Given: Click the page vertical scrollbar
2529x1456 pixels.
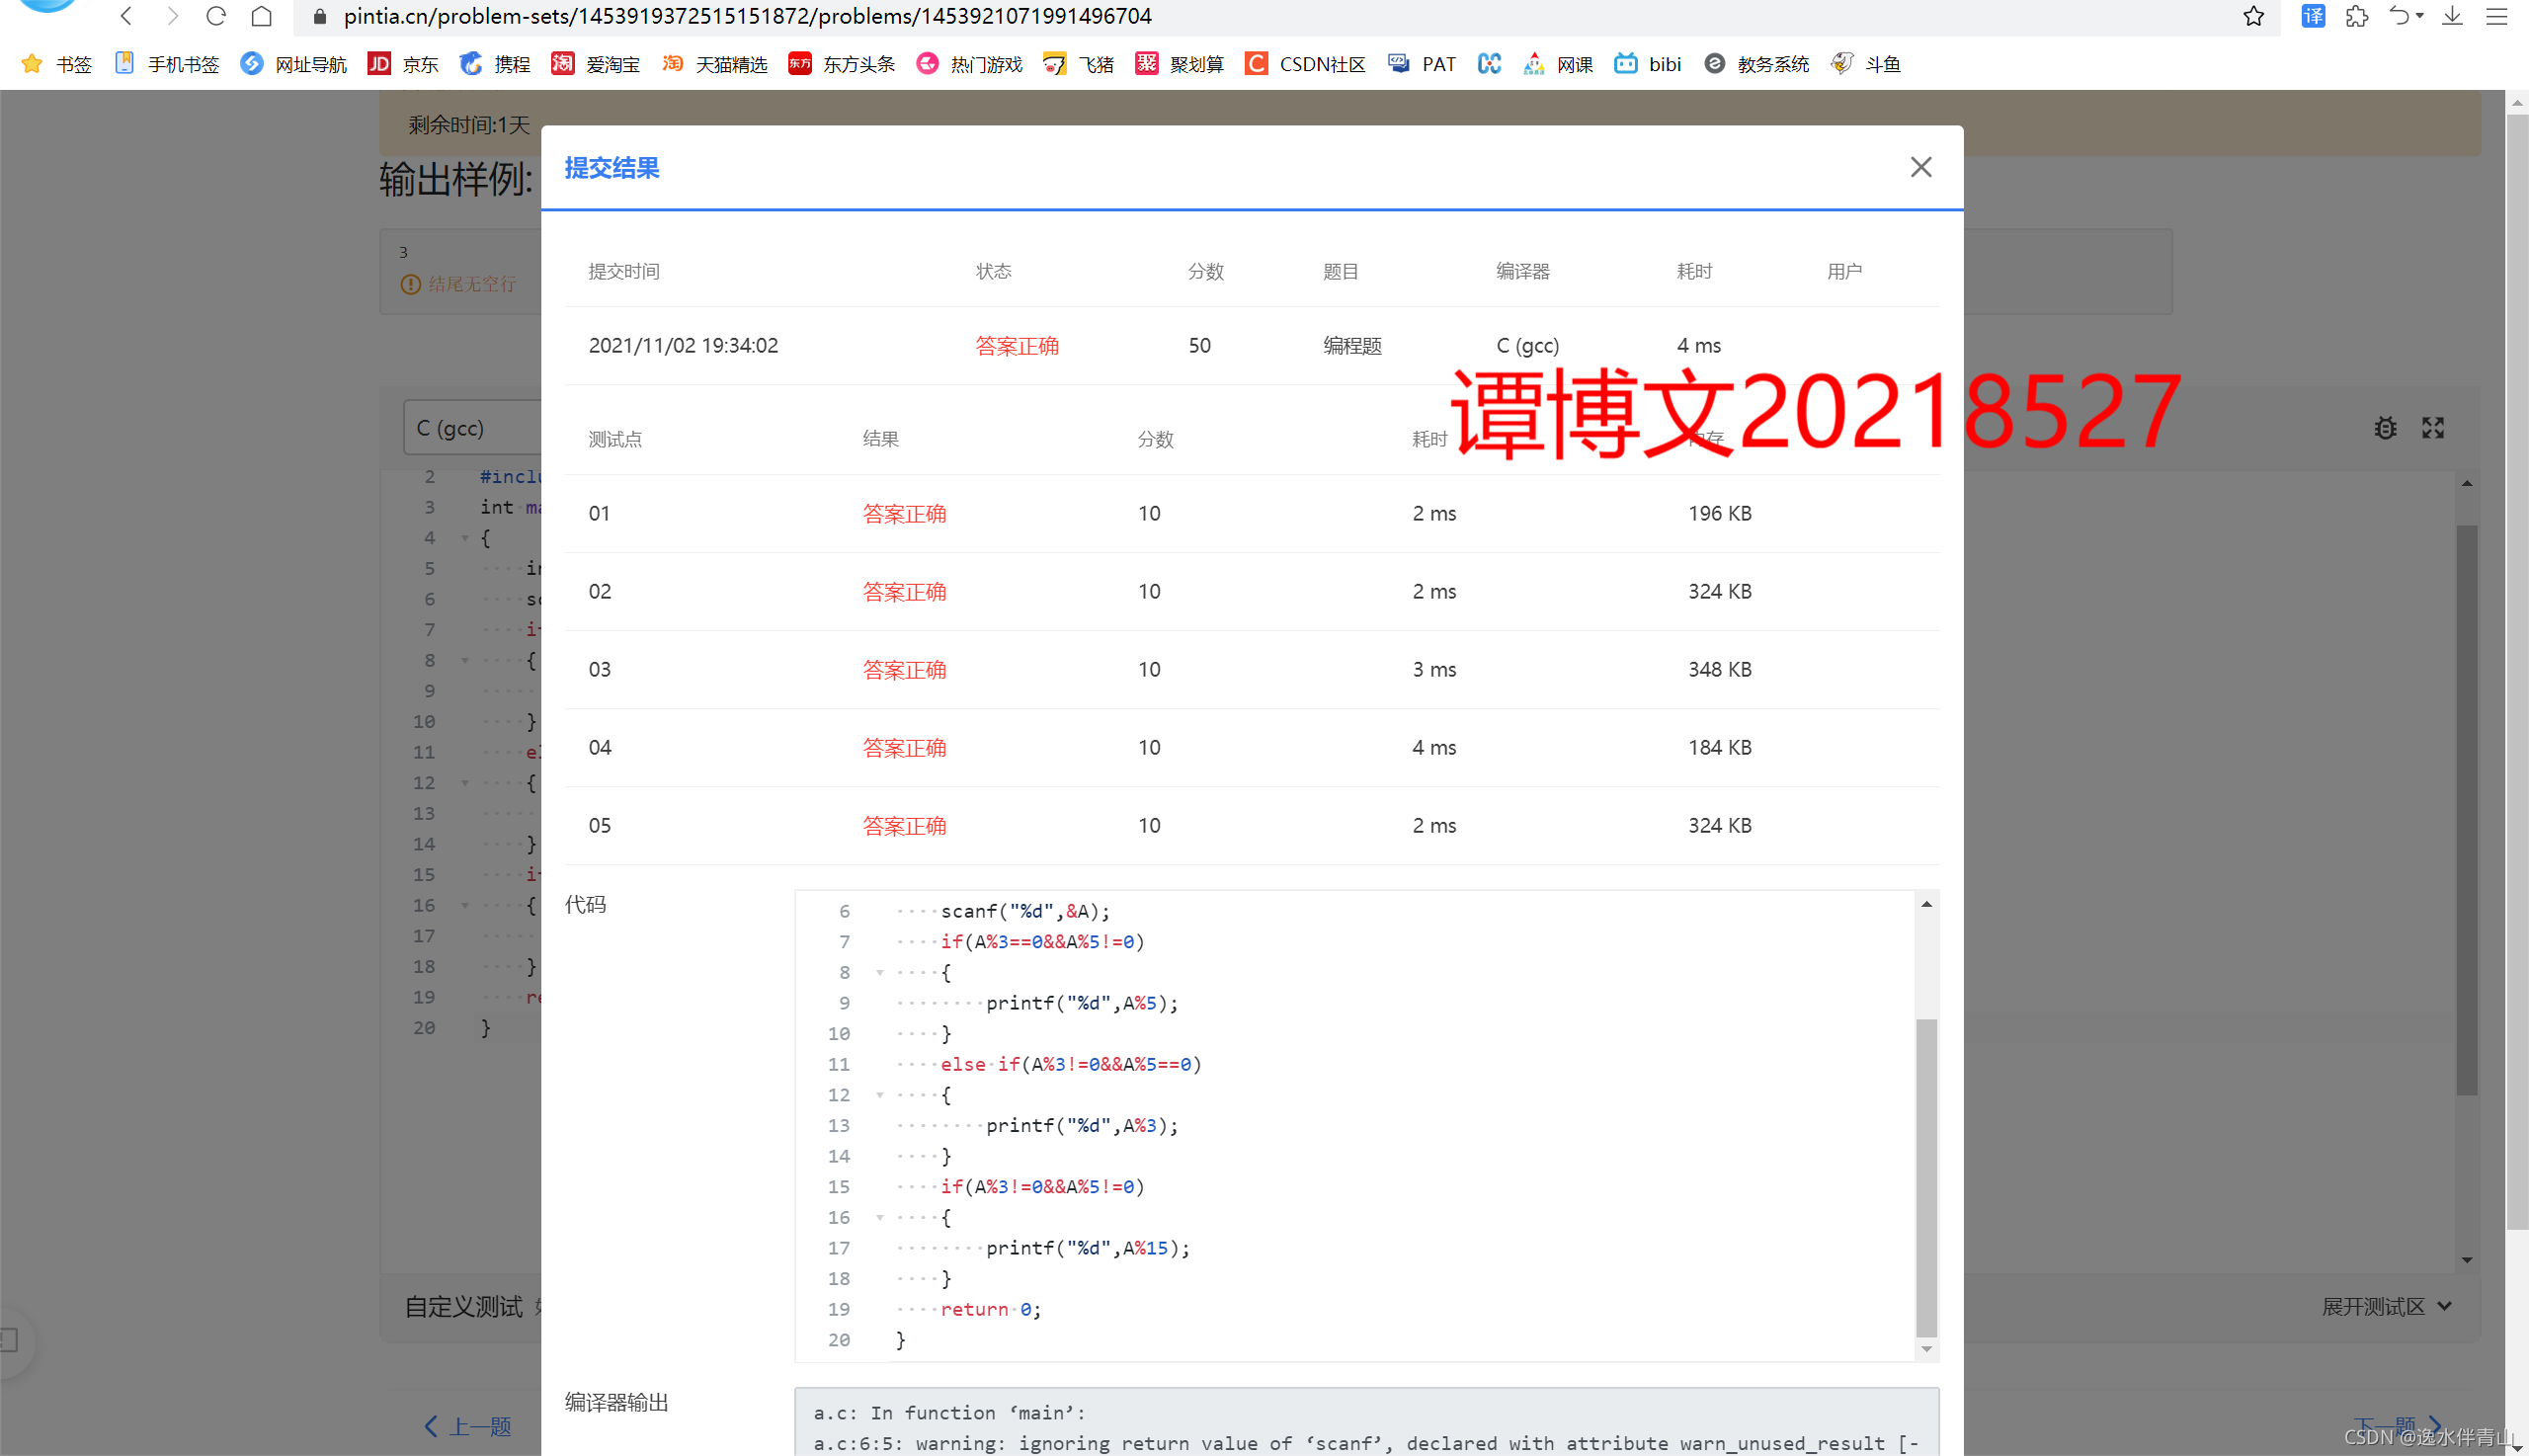Looking at the screenshot, I should click(x=2517, y=670).
